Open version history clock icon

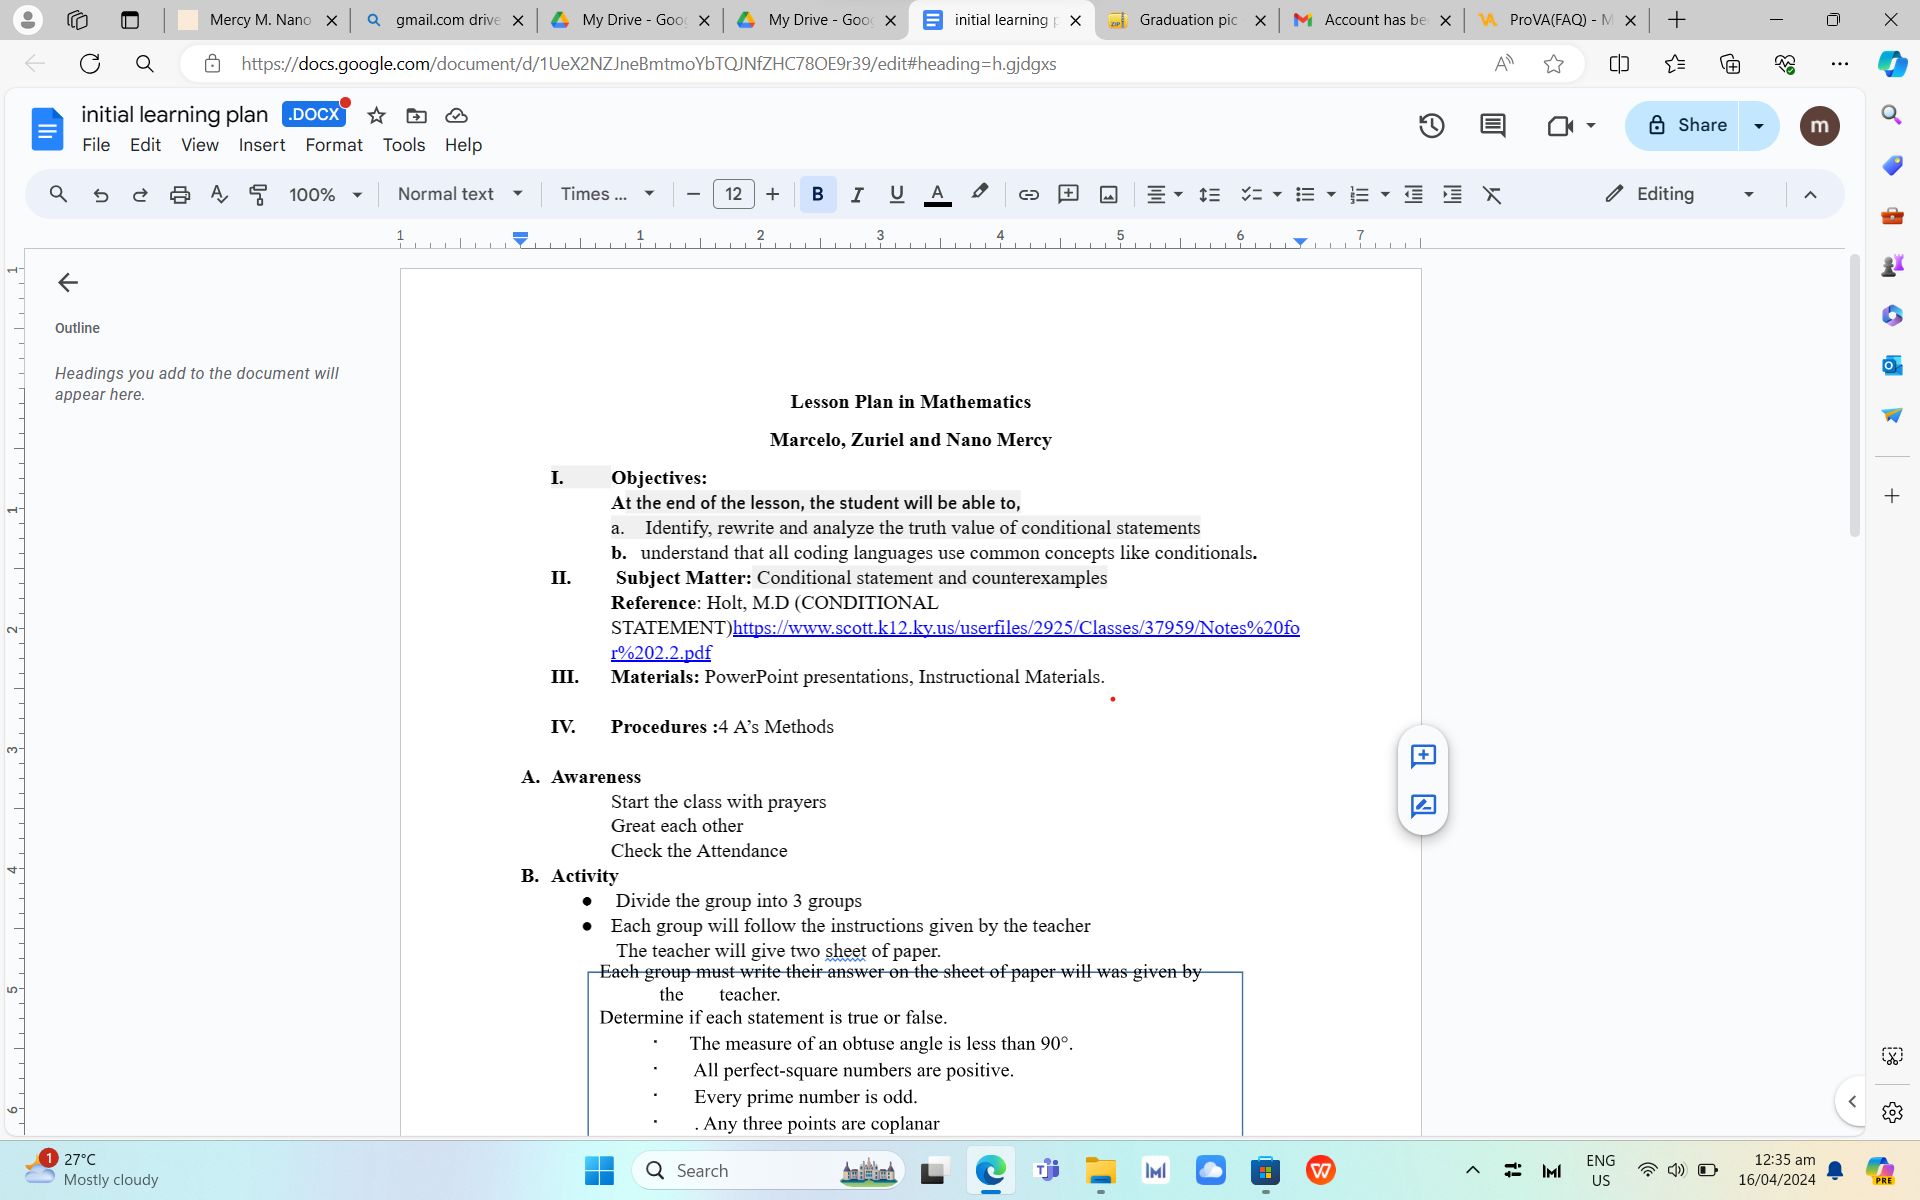(x=1431, y=125)
